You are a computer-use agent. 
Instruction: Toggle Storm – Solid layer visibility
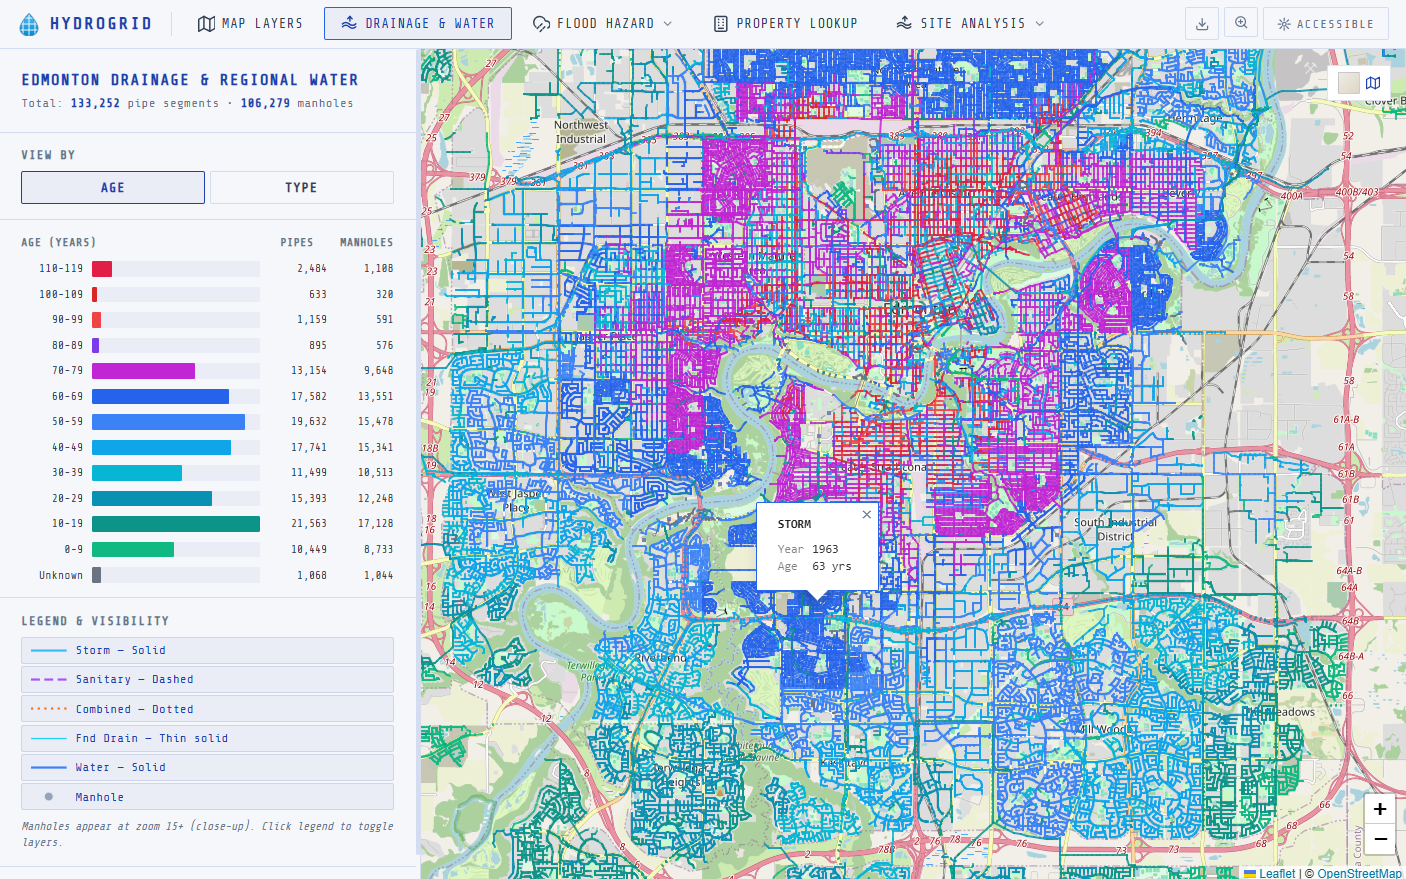207,650
